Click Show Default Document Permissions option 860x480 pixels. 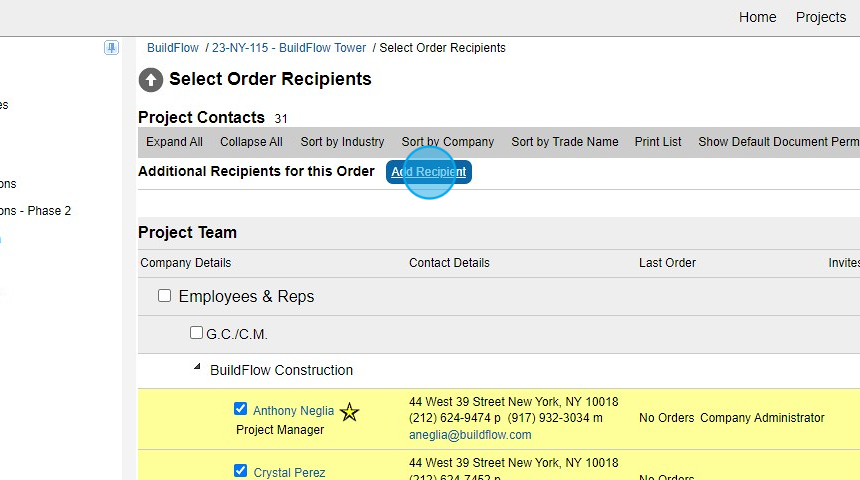[779, 142]
